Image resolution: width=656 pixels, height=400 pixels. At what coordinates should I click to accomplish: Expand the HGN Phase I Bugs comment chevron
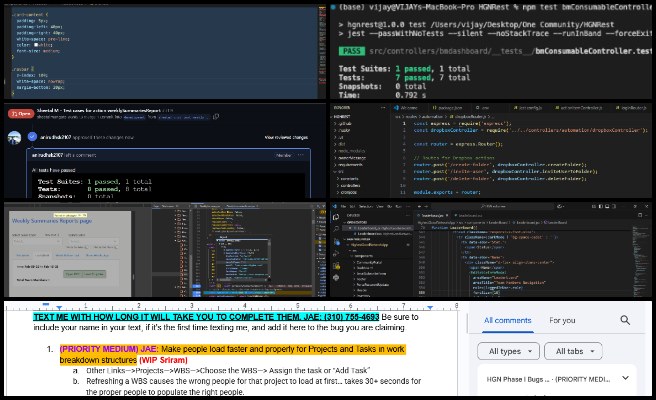pos(625,378)
